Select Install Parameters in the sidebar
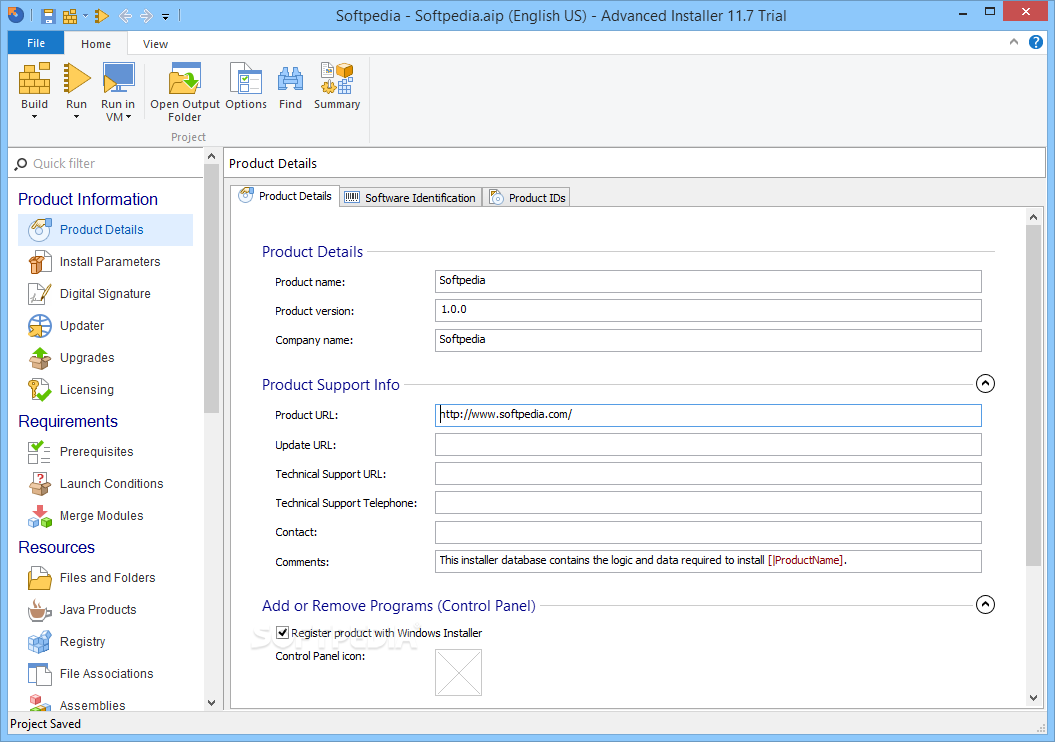1055x742 pixels. click(106, 262)
